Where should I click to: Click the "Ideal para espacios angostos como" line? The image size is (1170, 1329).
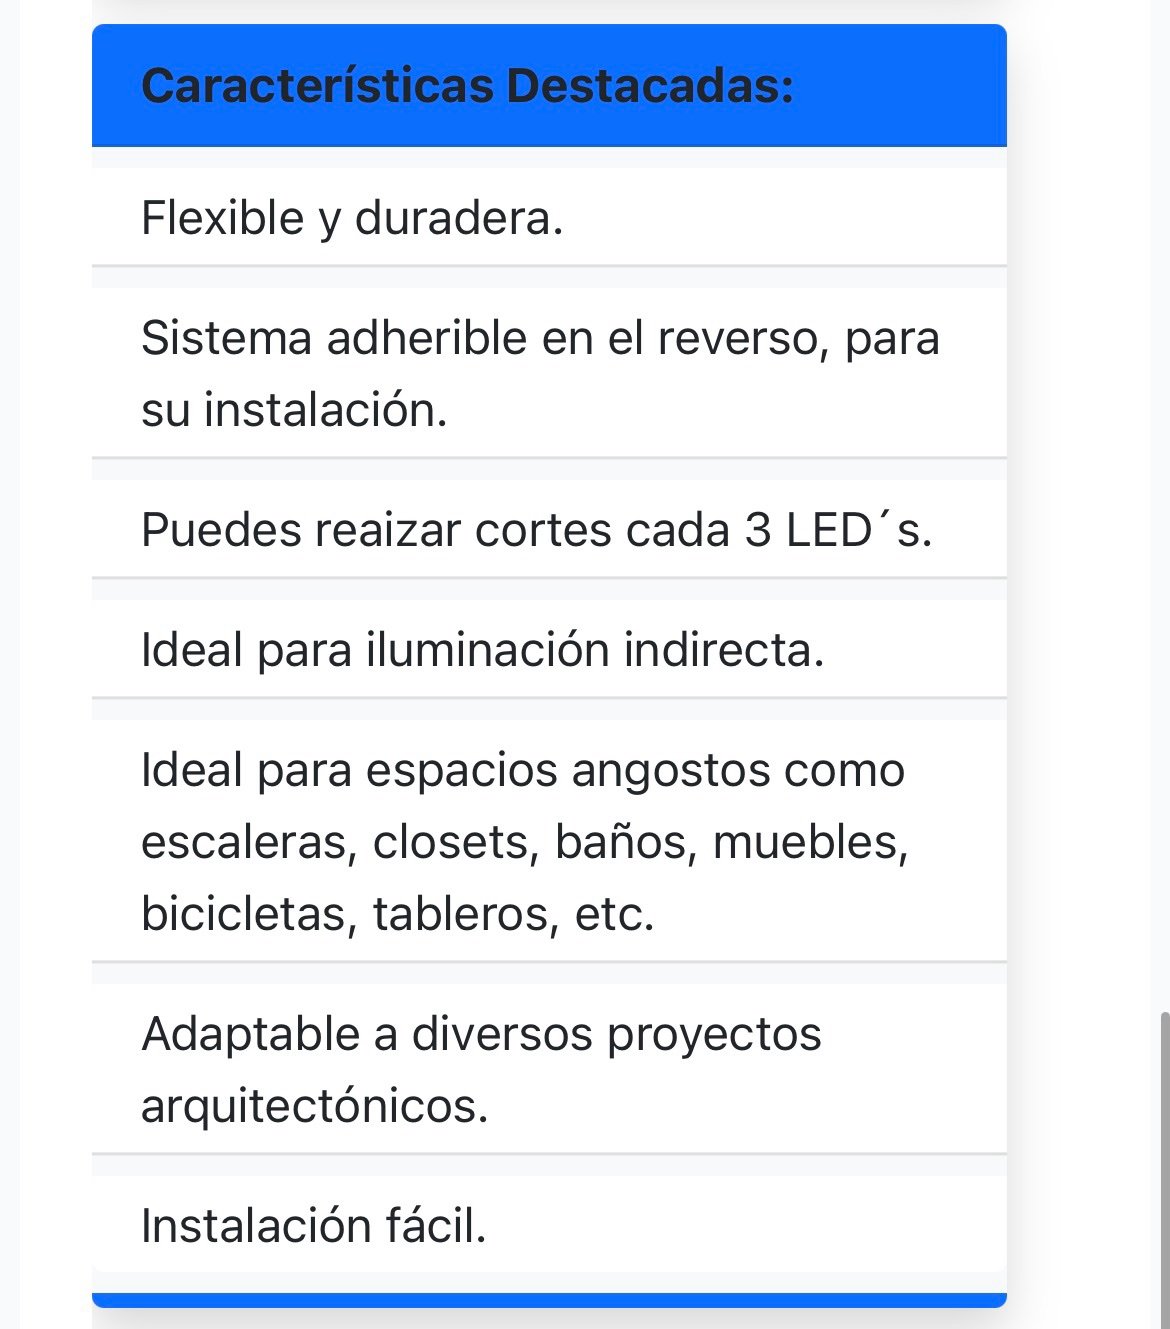(x=522, y=770)
